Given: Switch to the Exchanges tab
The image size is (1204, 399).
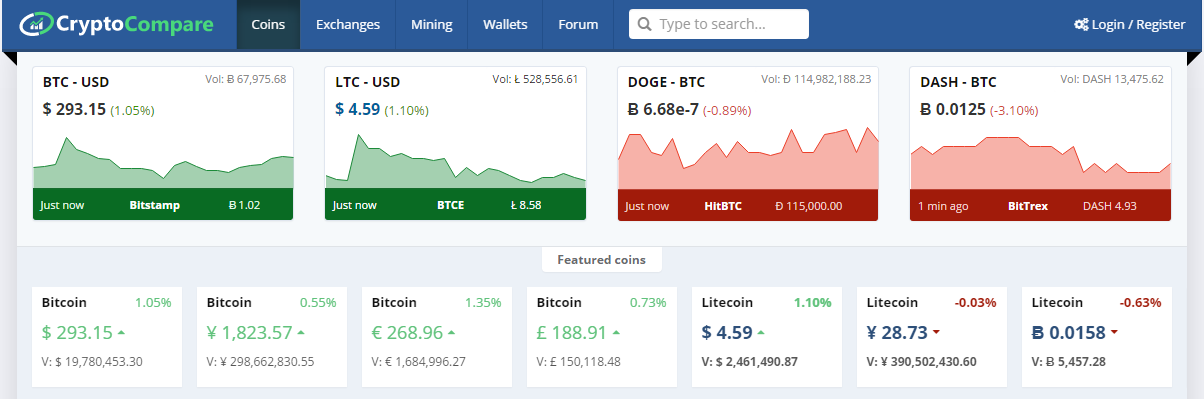Looking at the screenshot, I should coord(347,24).
